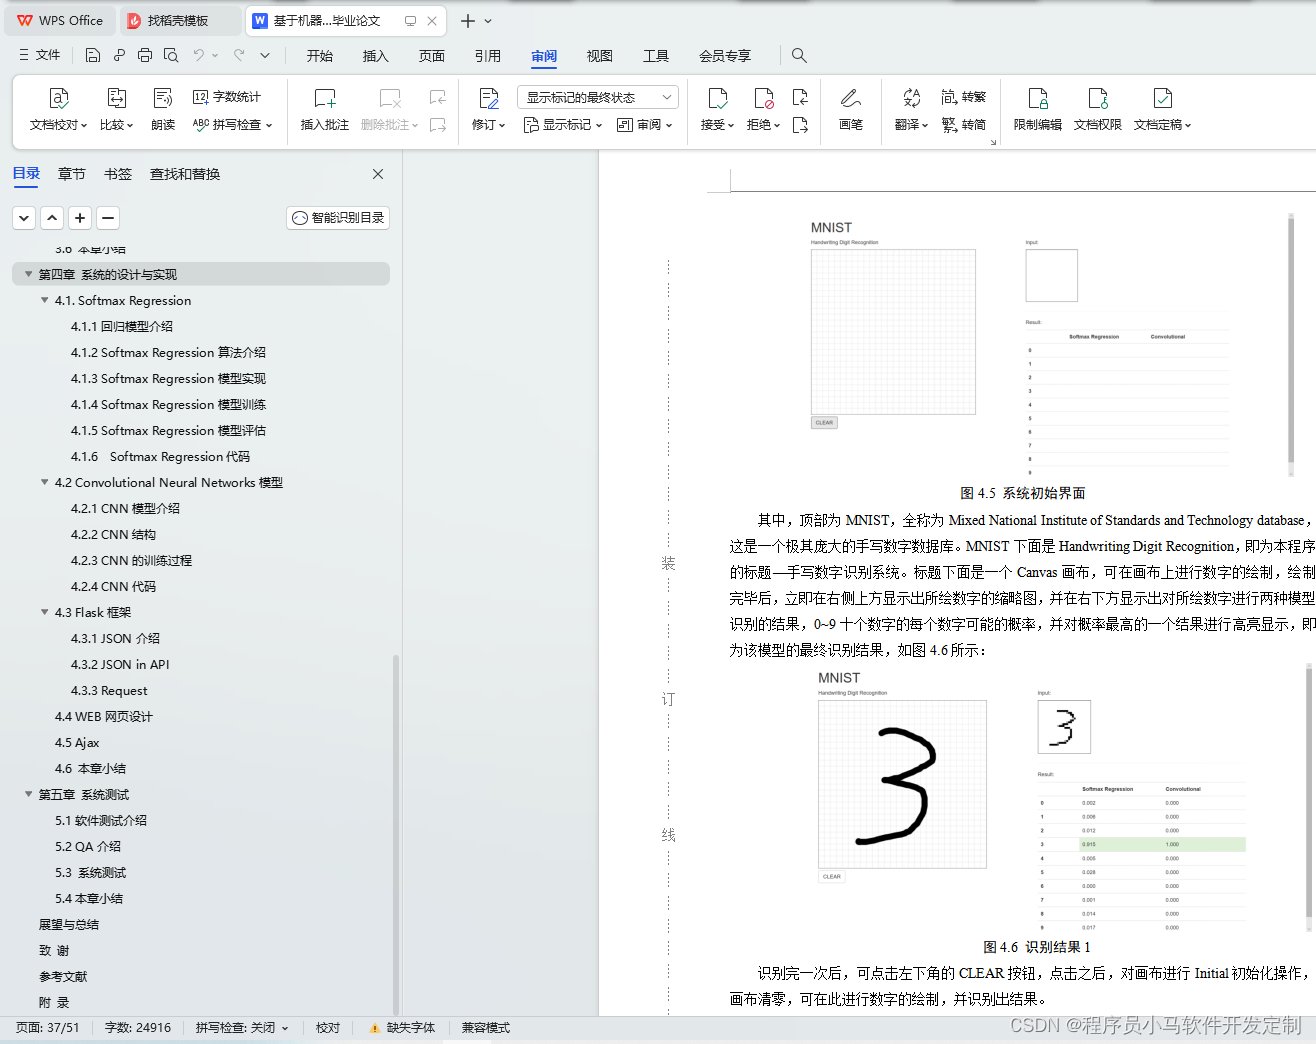Click 文档定稿 finalize document

pyautogui.click(x=1162, y=110)
